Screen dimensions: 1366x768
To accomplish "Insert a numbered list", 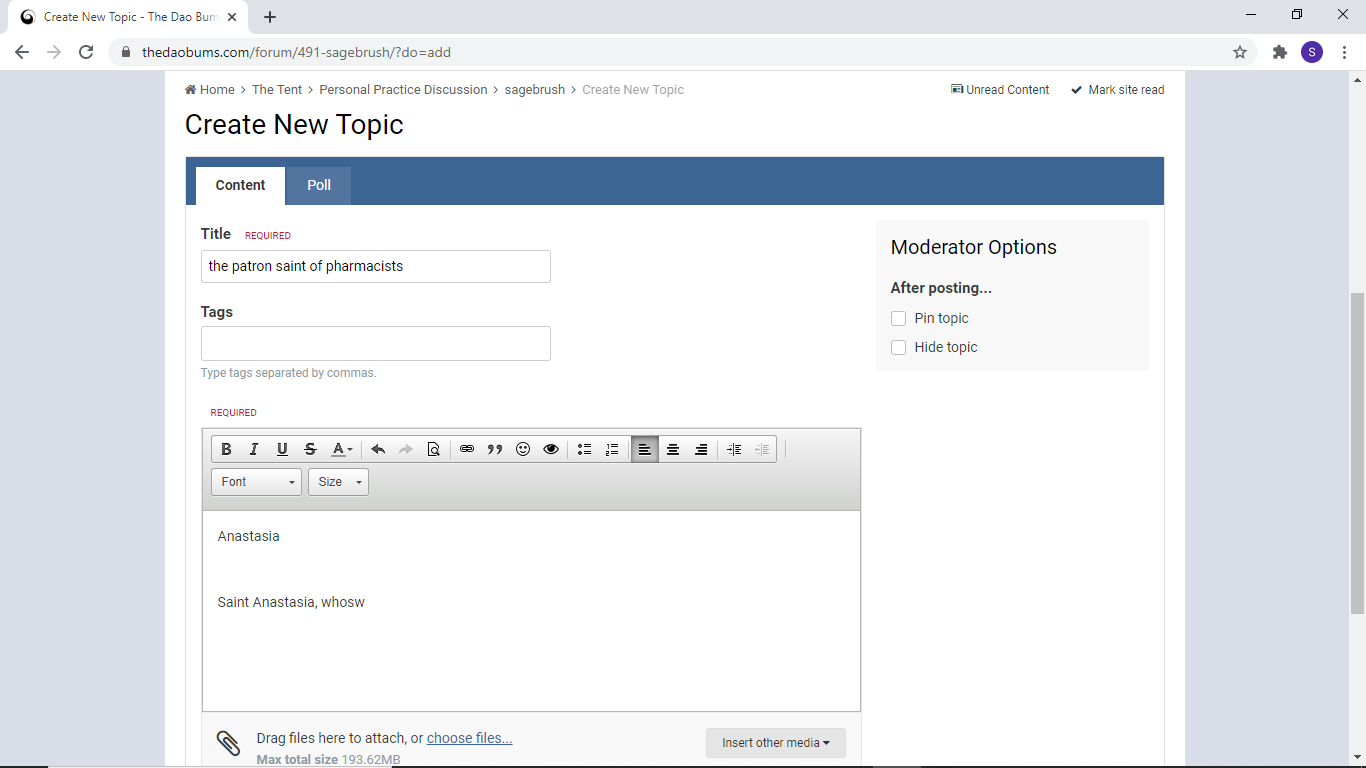I will (x=613, y=449).
